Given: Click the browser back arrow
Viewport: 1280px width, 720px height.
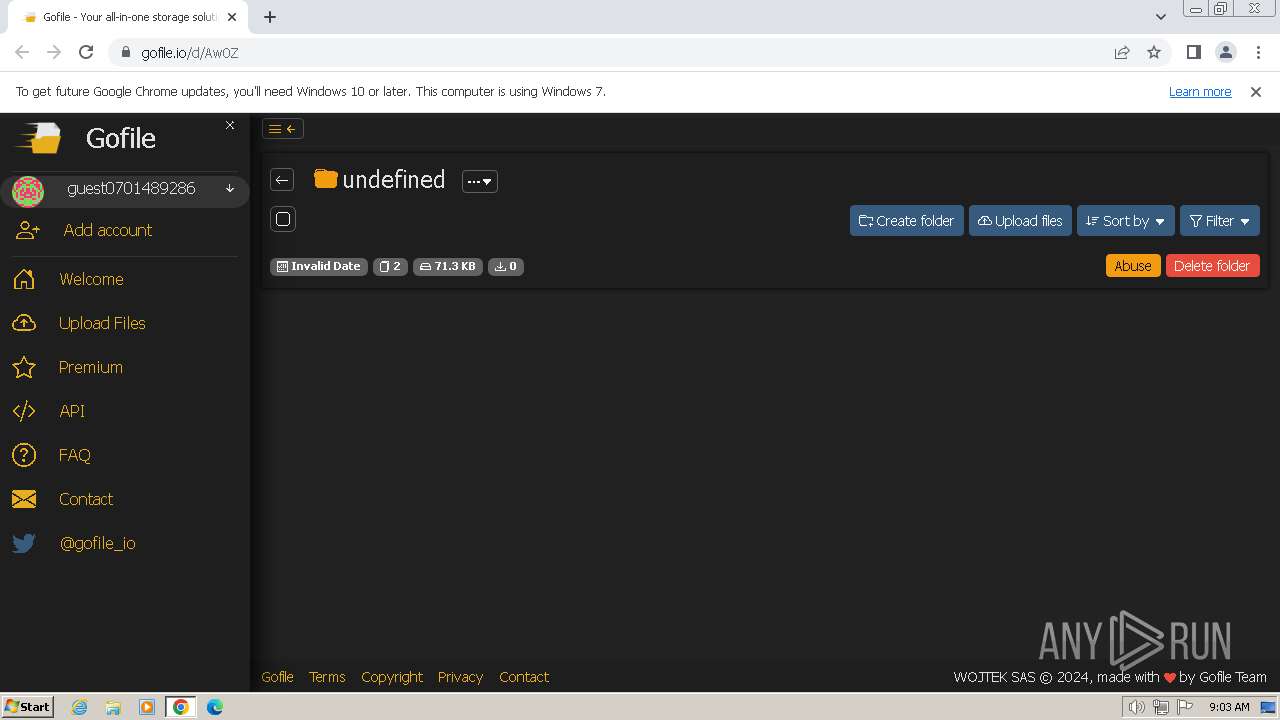Looking at the screenshot, I should [x=22, y=53].
